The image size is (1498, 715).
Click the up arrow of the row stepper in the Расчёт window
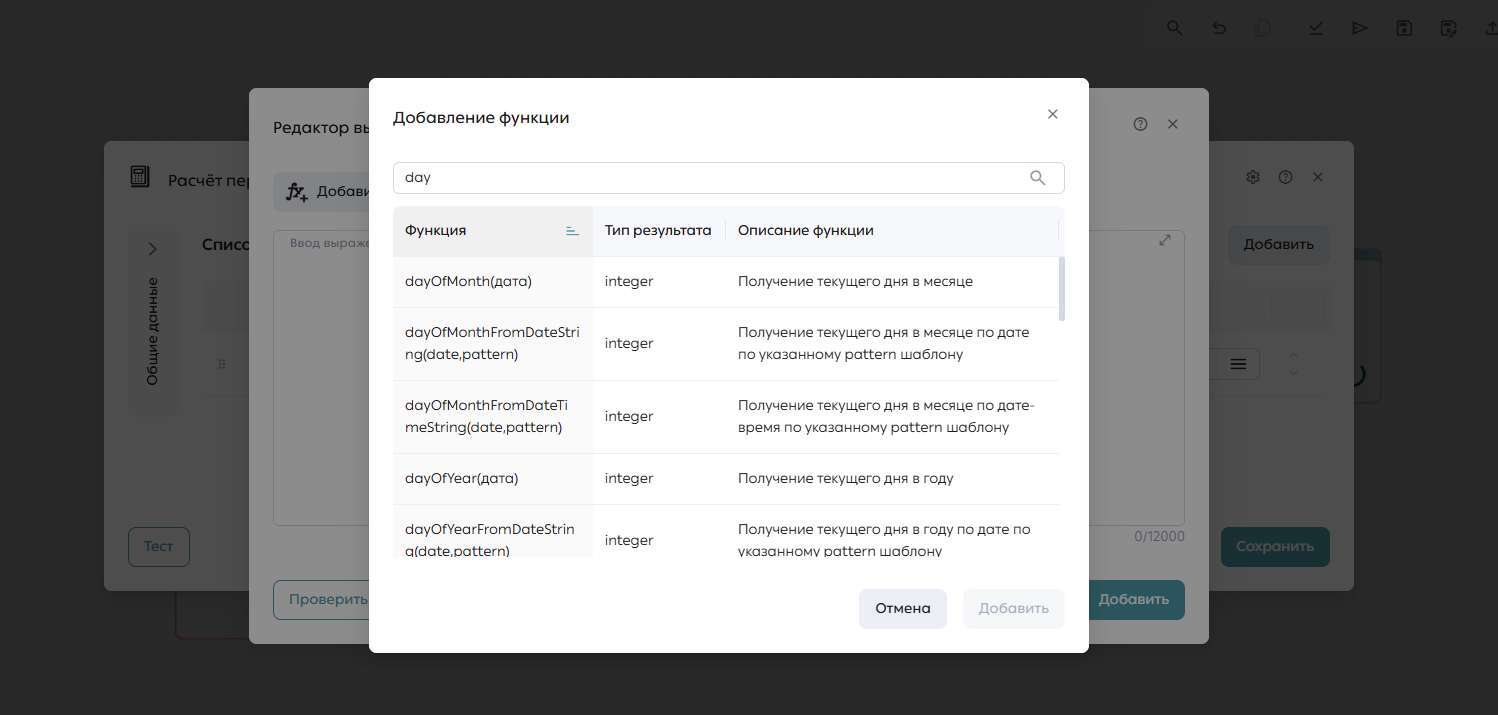click(1294, 356)
